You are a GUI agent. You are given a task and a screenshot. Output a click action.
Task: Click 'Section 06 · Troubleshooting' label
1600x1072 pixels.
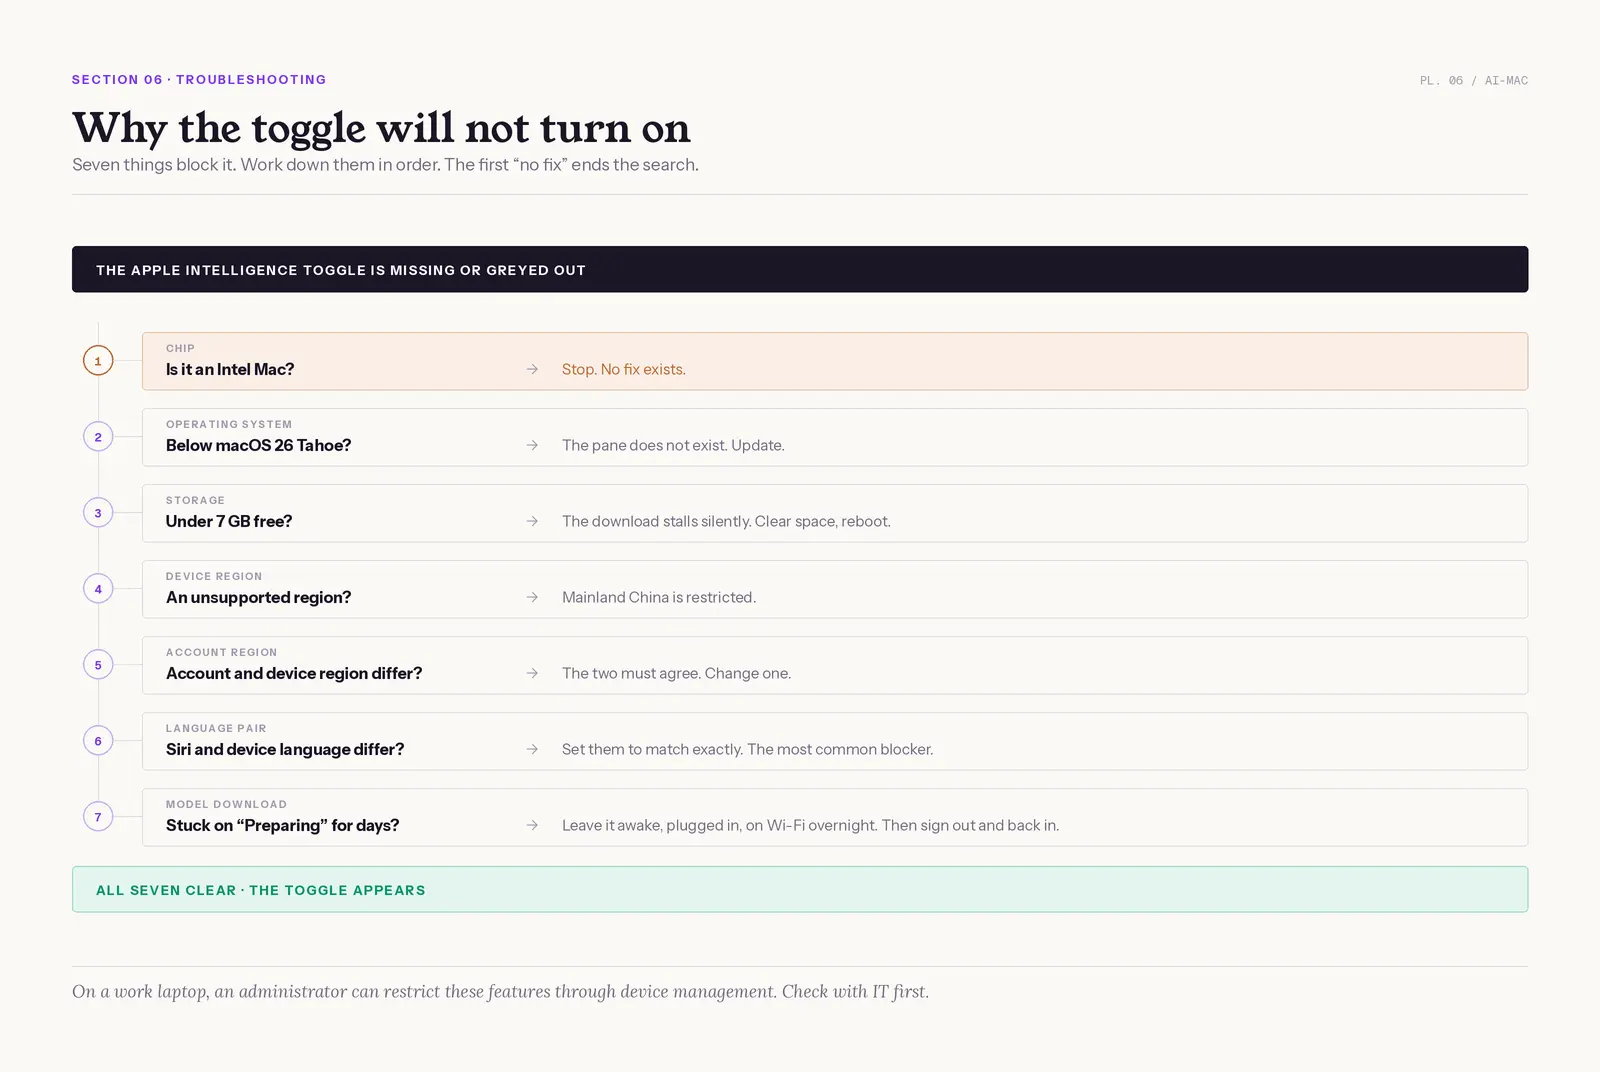coord(199,80)
